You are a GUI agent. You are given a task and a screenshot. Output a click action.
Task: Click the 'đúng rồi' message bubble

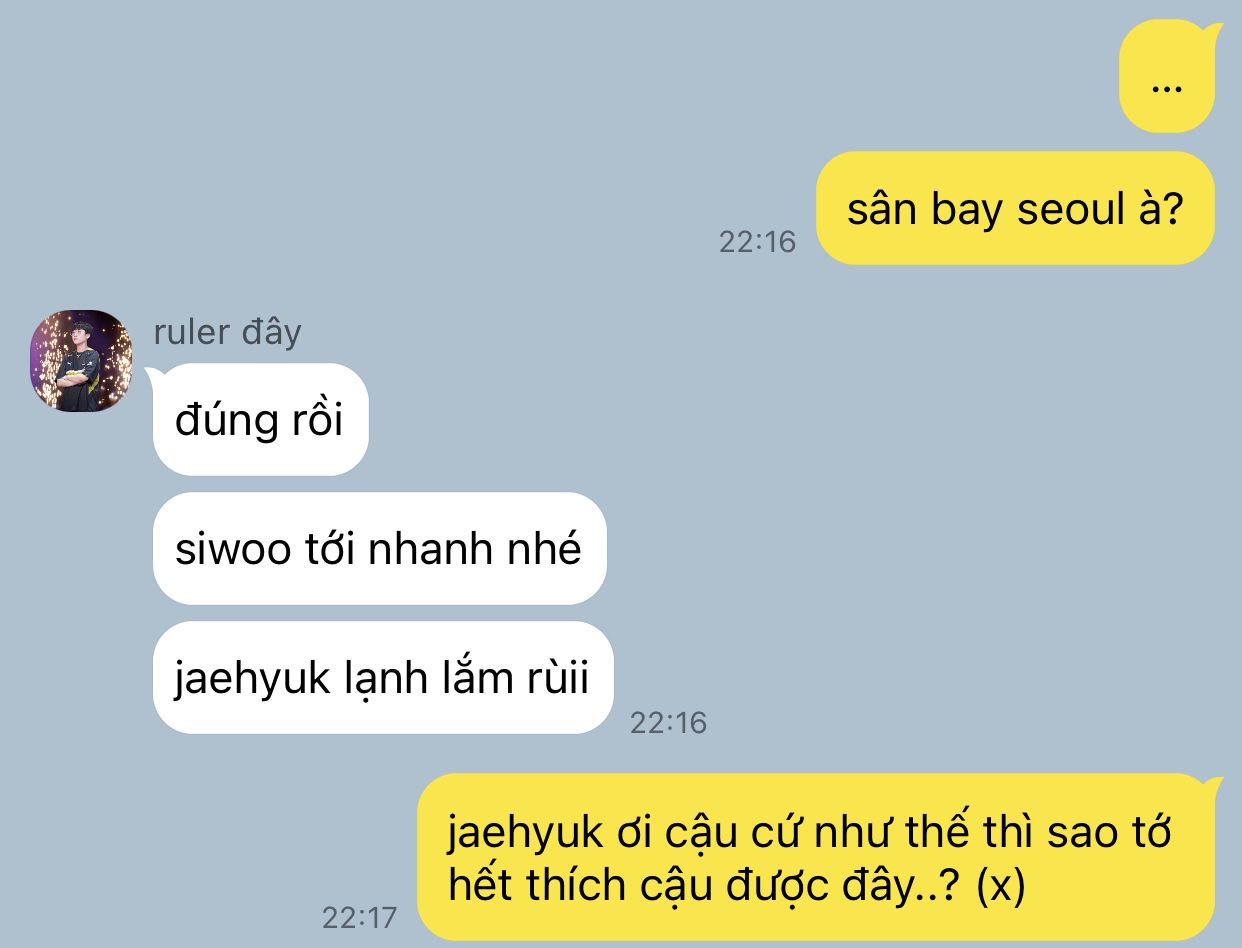tap(260, 420)
